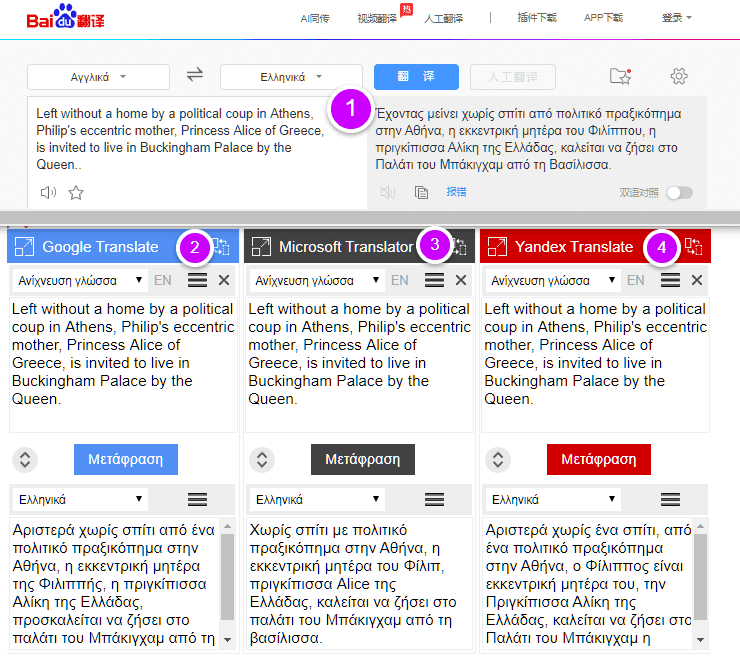Click the blue Google Μετάφραση button
The height and width of the screenshot is (658, 740).
pos(126,459)
